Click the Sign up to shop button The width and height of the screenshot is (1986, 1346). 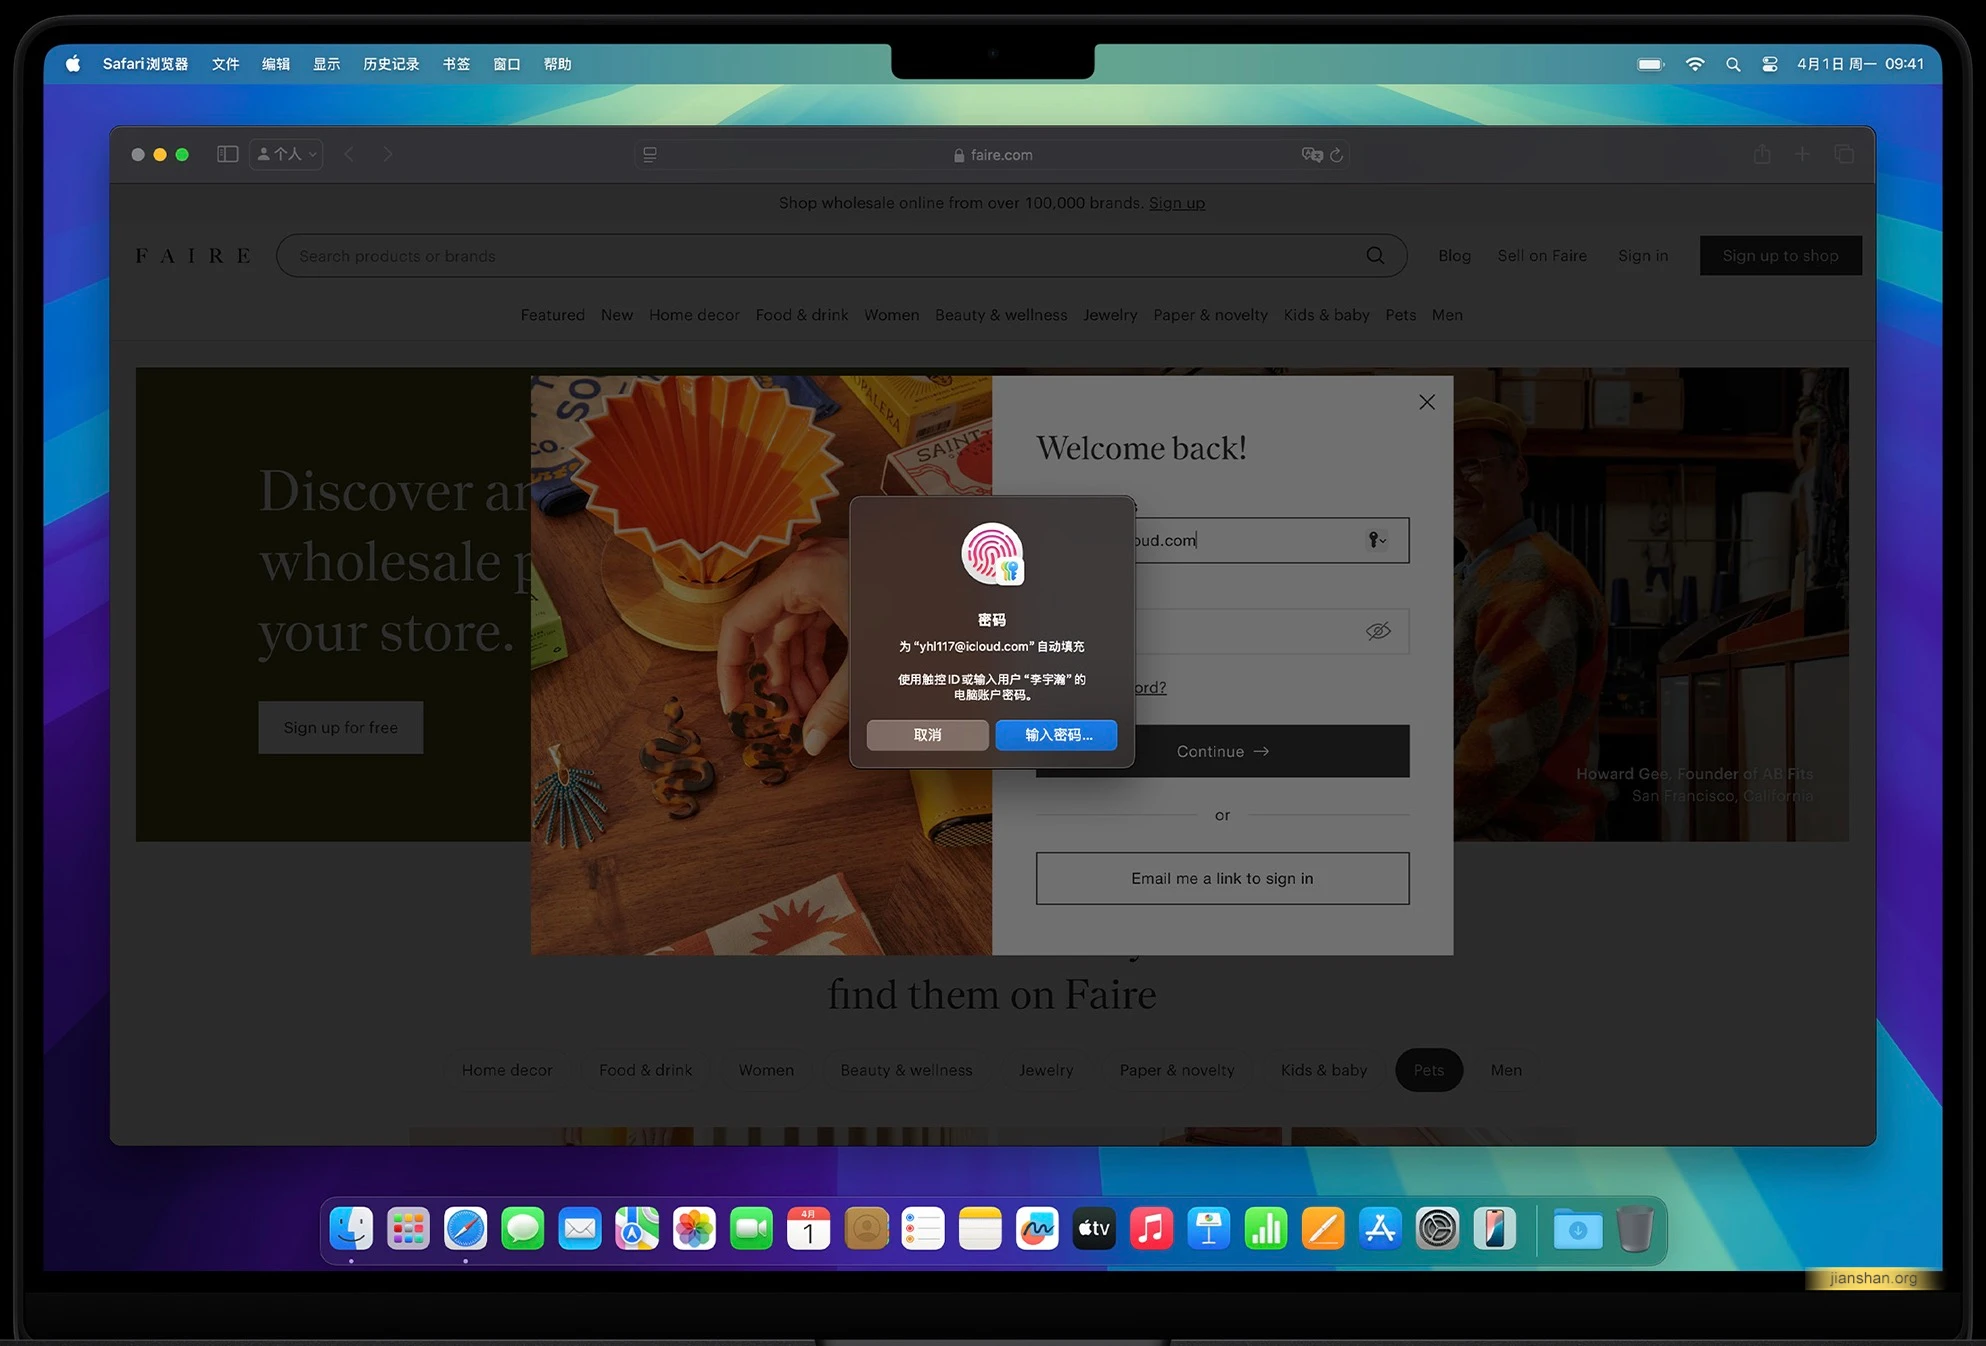coord(1780,255)
